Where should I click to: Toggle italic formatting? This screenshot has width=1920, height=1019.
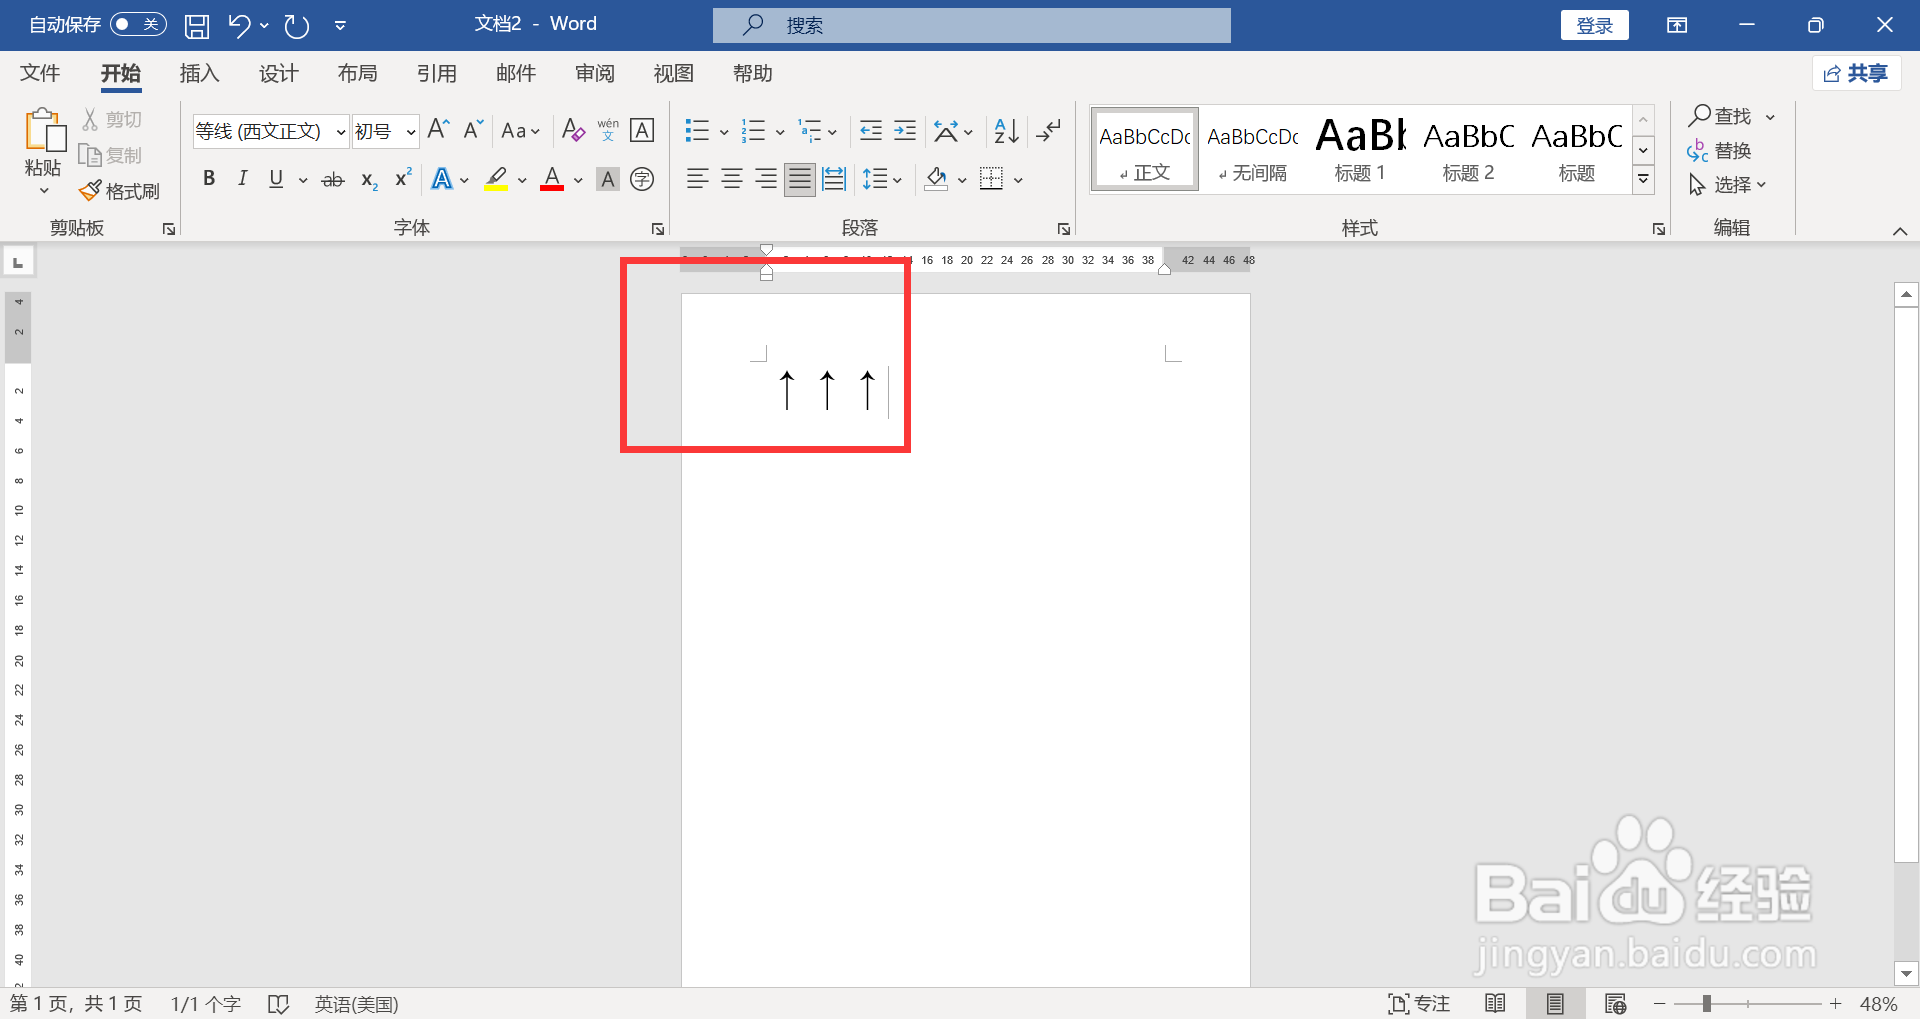(x=242, y=179)
